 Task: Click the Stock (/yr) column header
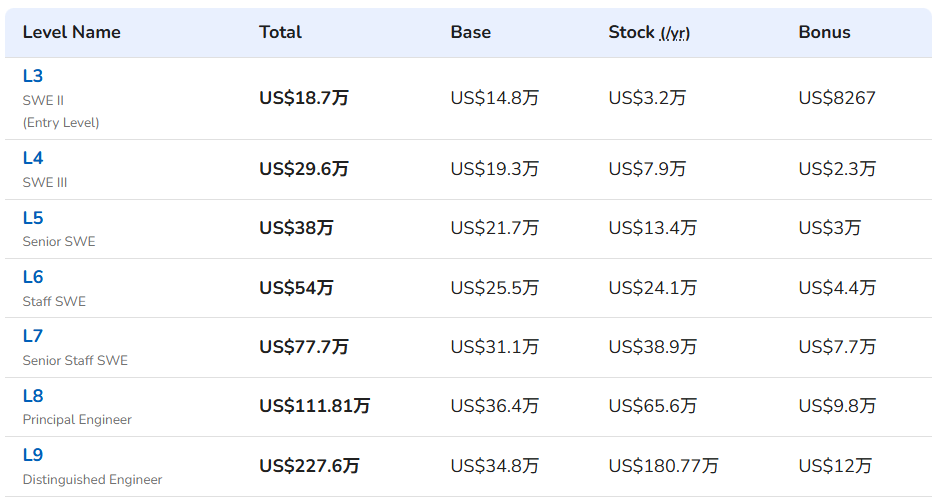pos(649,32)
